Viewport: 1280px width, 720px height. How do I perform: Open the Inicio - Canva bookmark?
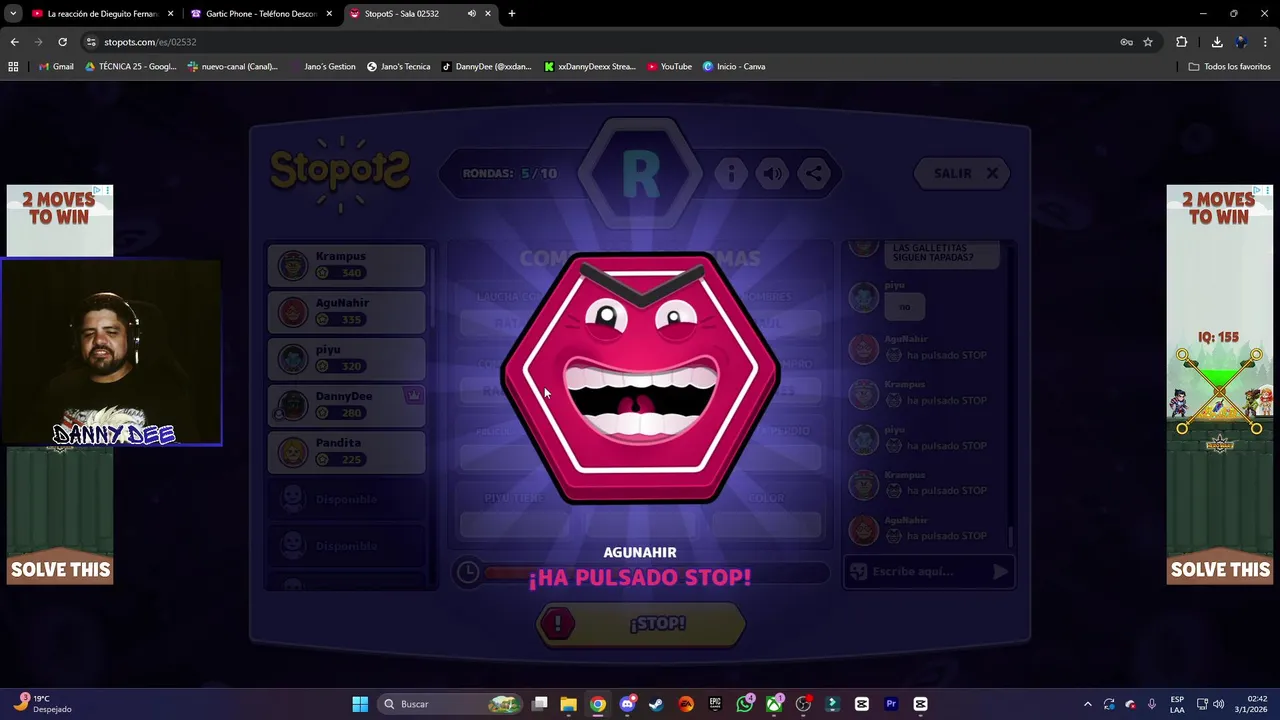[734, 67]
